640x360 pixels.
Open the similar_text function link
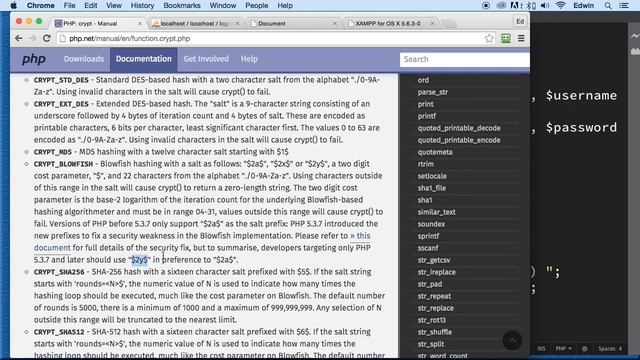point(436,212)
